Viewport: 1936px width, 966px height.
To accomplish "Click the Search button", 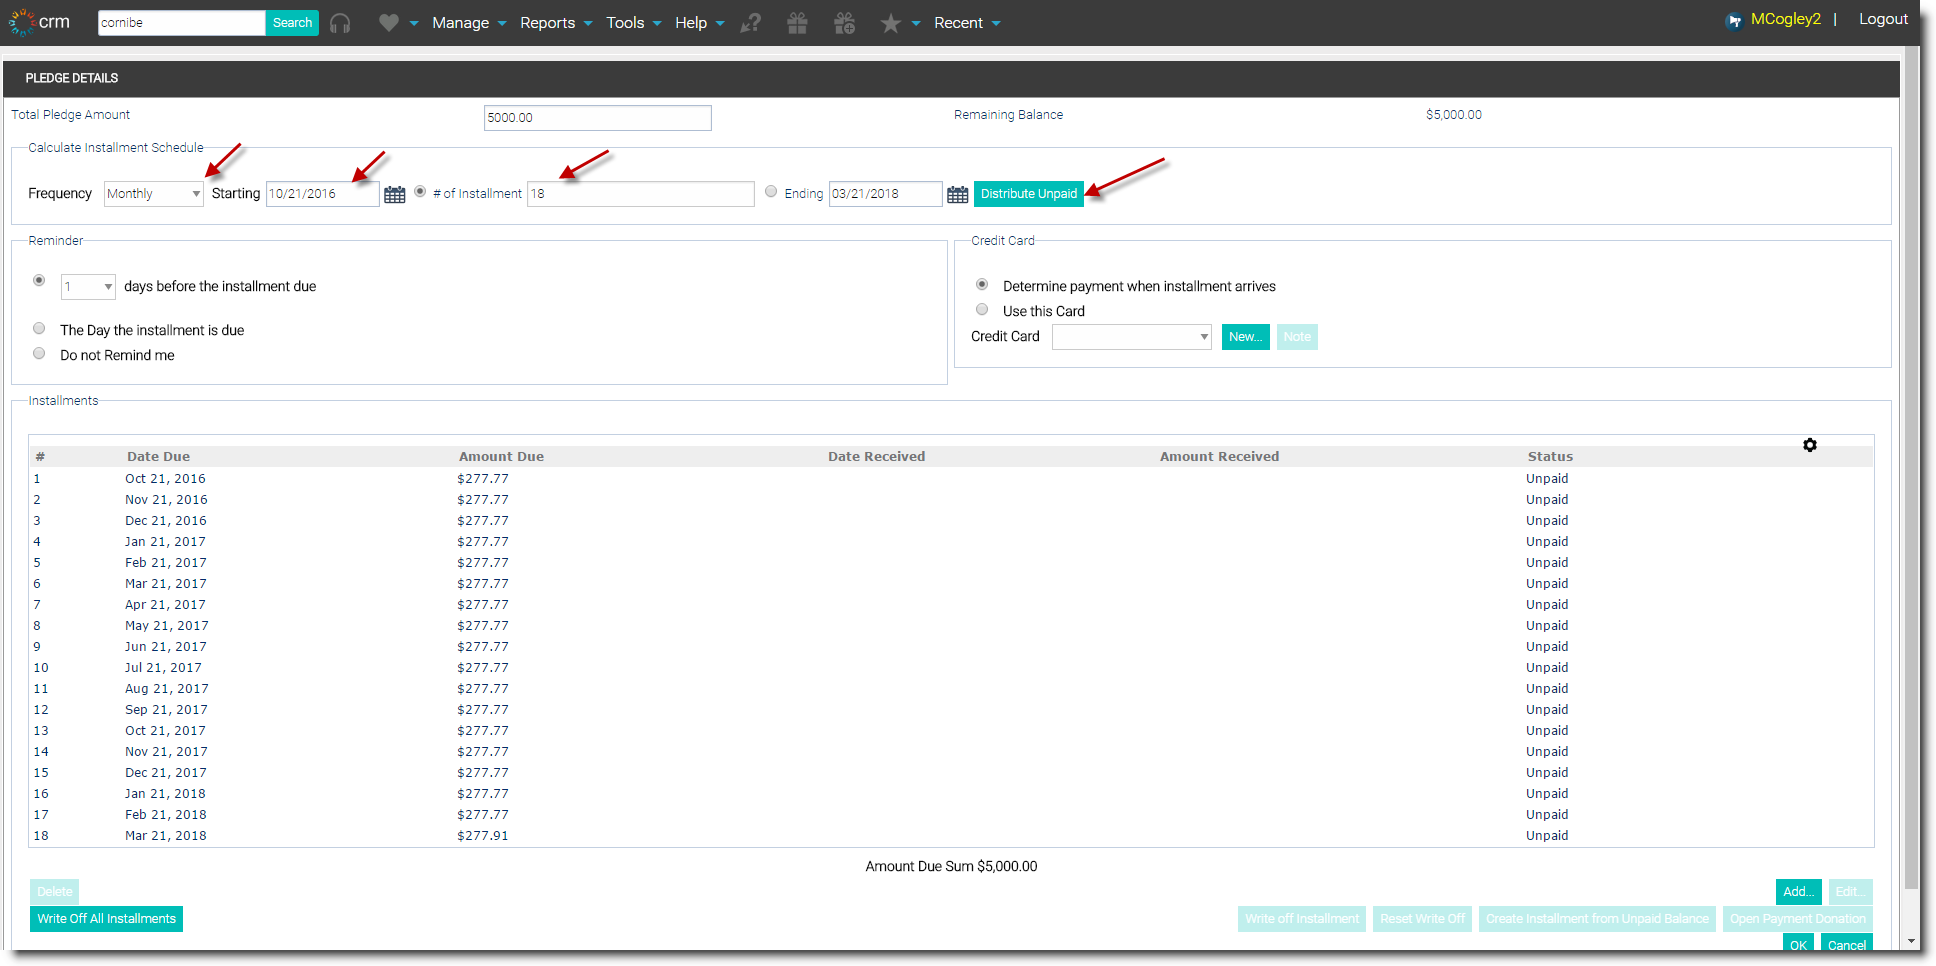I will pos(292,23).
